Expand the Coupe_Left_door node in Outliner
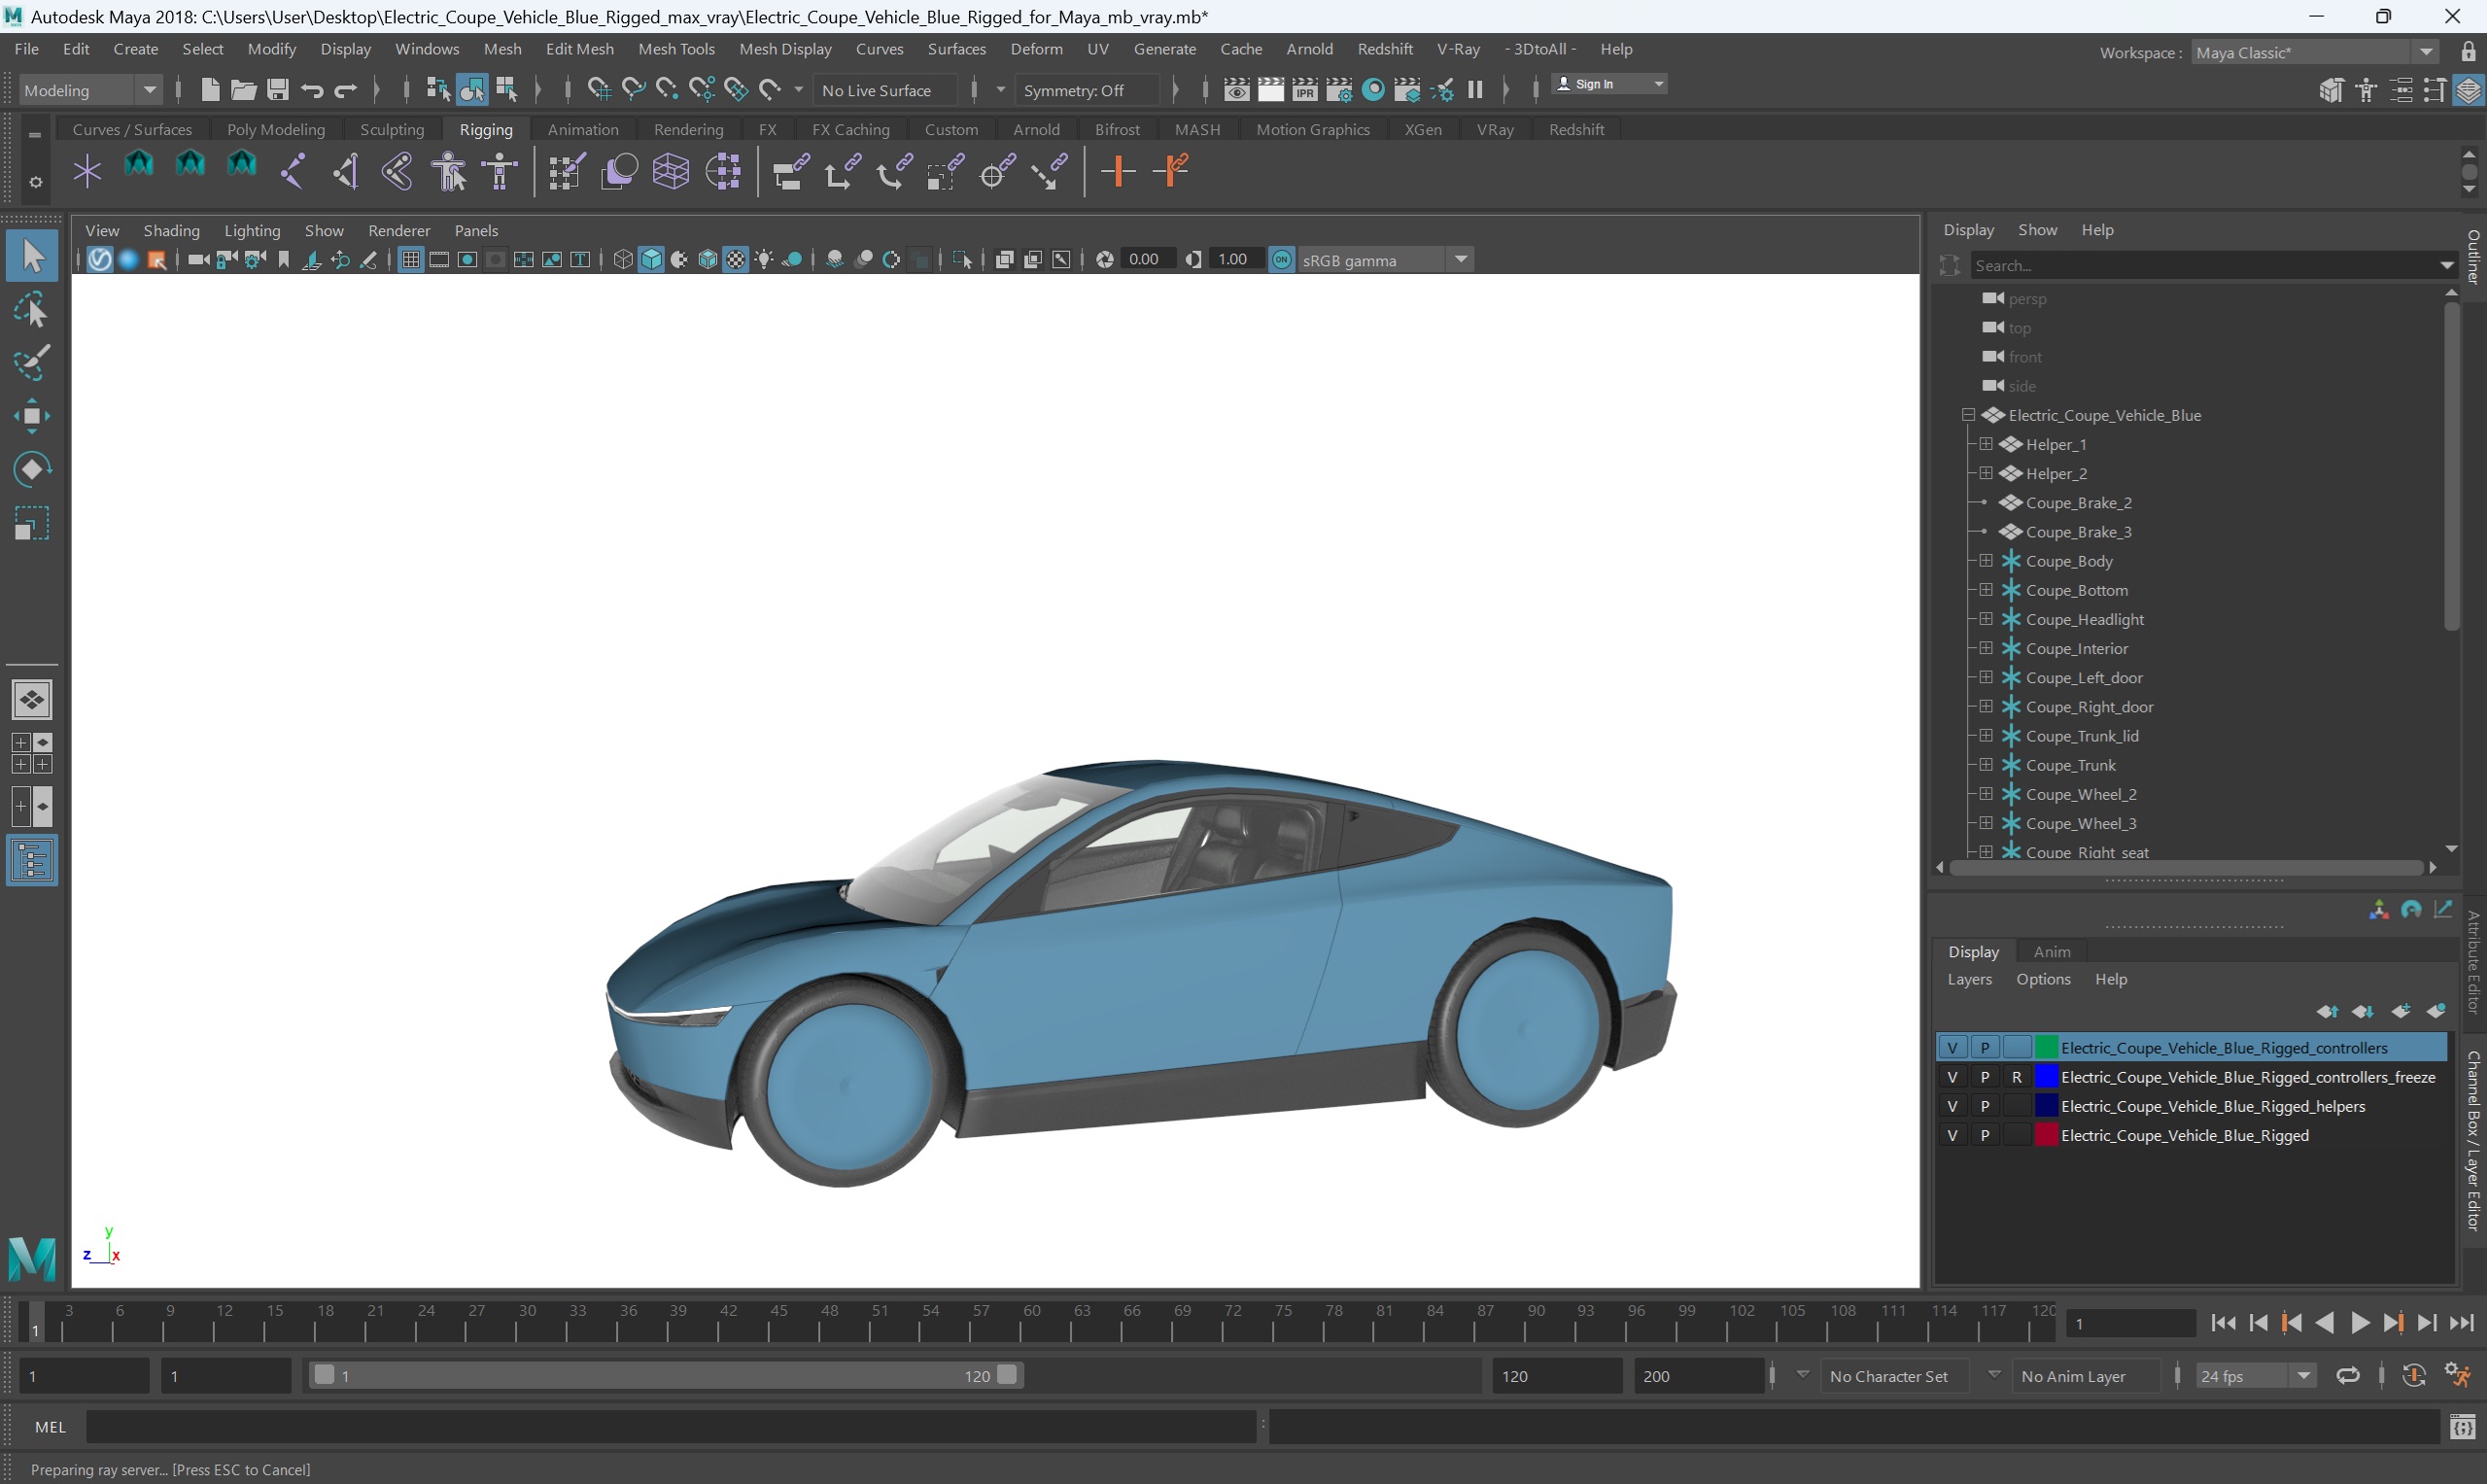This screenshot has height=1484, width=2487. pos(1986,677)
